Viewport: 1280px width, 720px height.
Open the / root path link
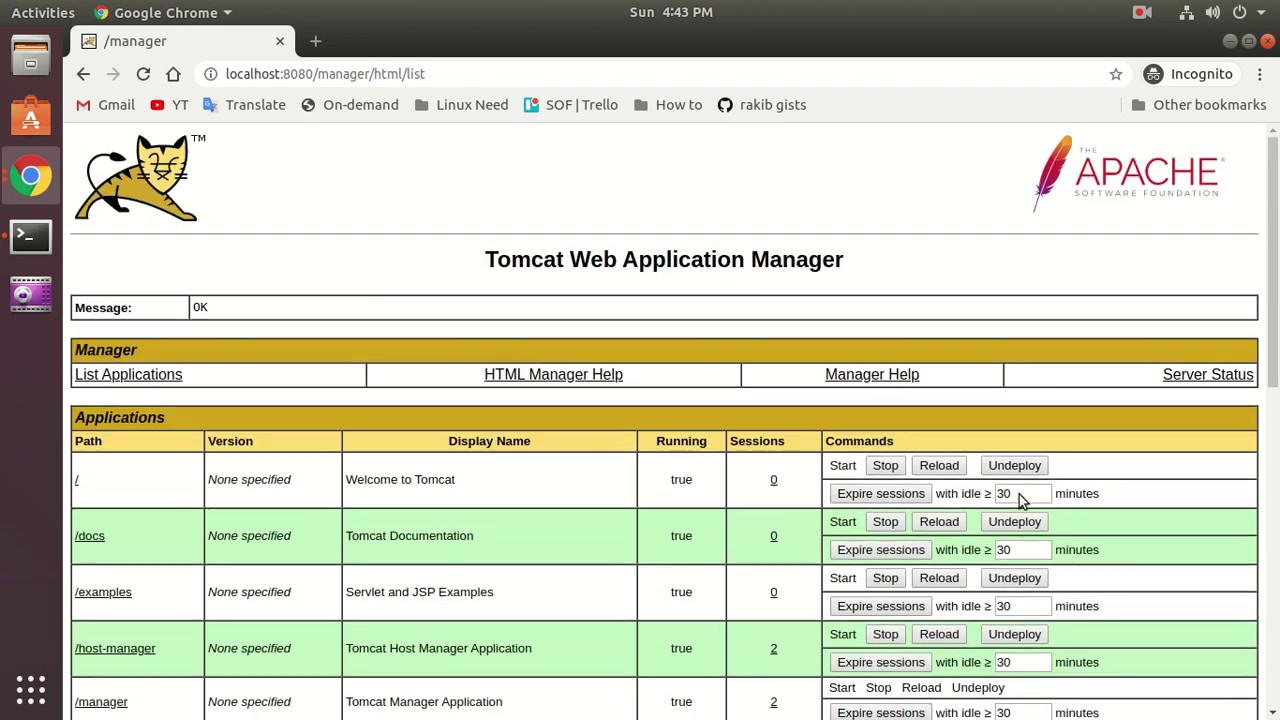click(x=77, y=479)
